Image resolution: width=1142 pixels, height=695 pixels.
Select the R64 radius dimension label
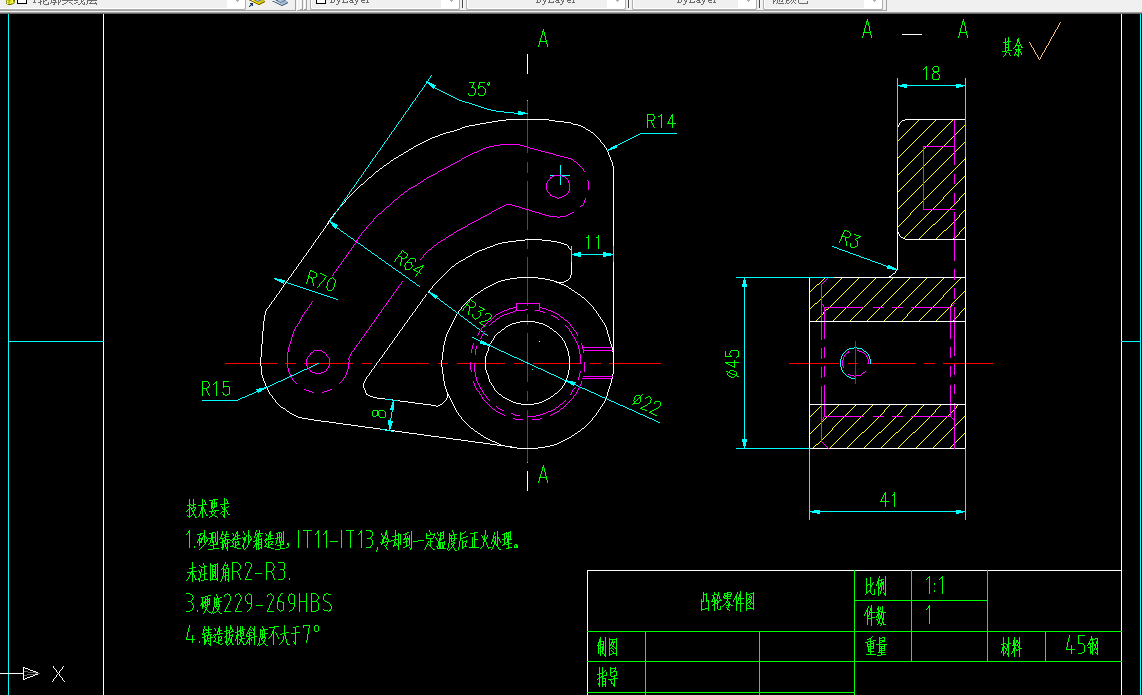coord(409,263)
